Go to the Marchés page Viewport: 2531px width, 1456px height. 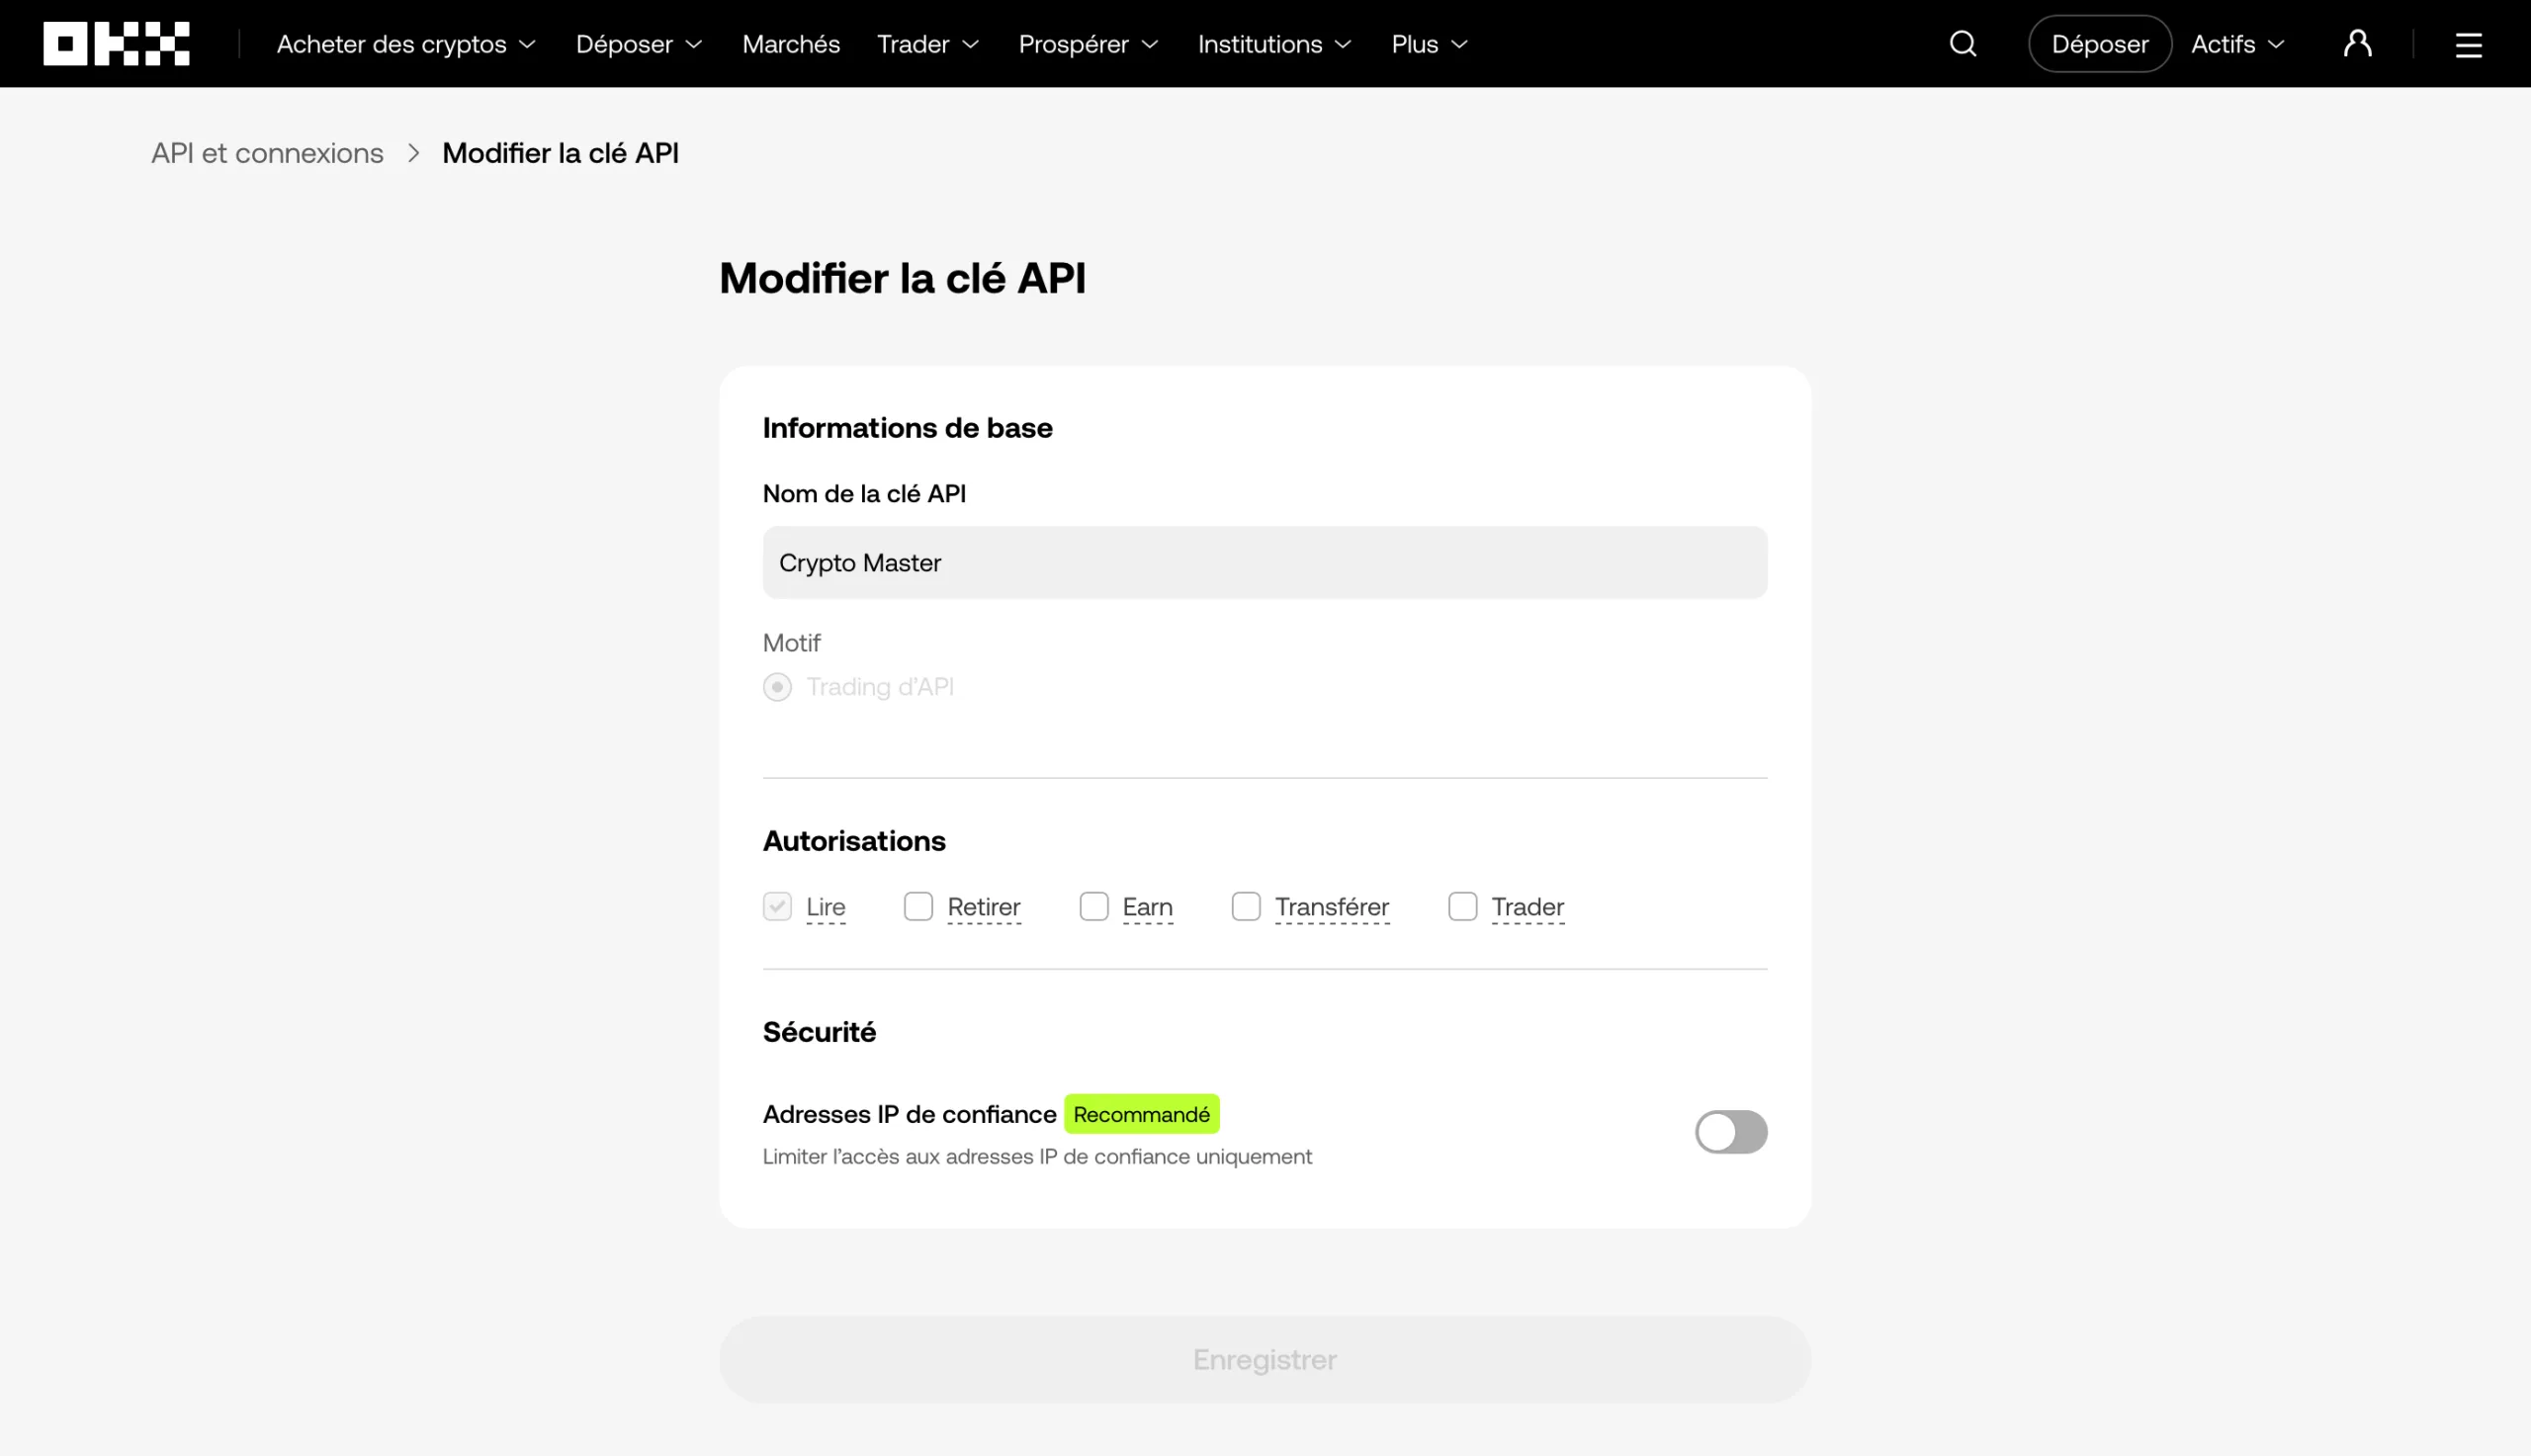tap(791, 44)
